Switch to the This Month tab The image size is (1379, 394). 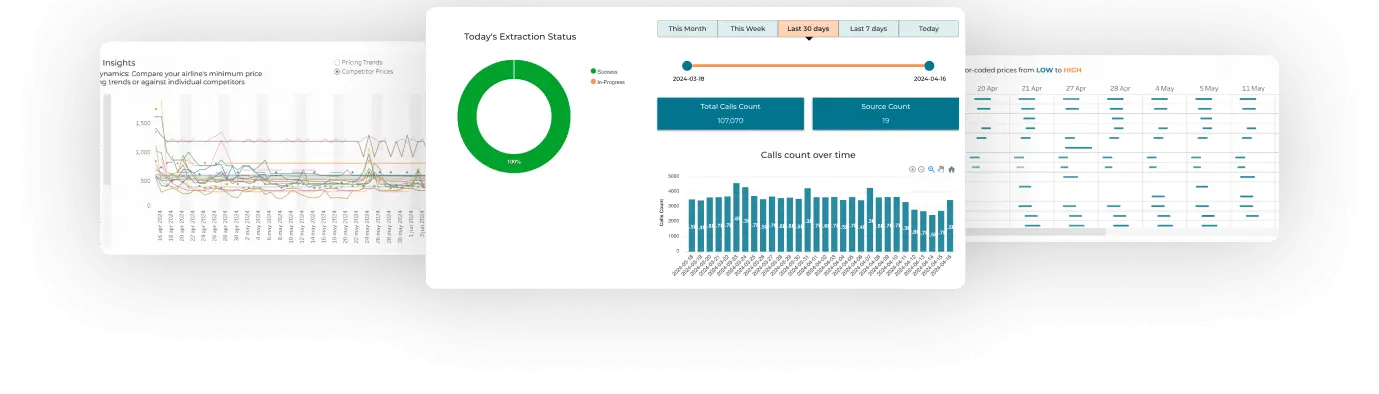(687, 29)
